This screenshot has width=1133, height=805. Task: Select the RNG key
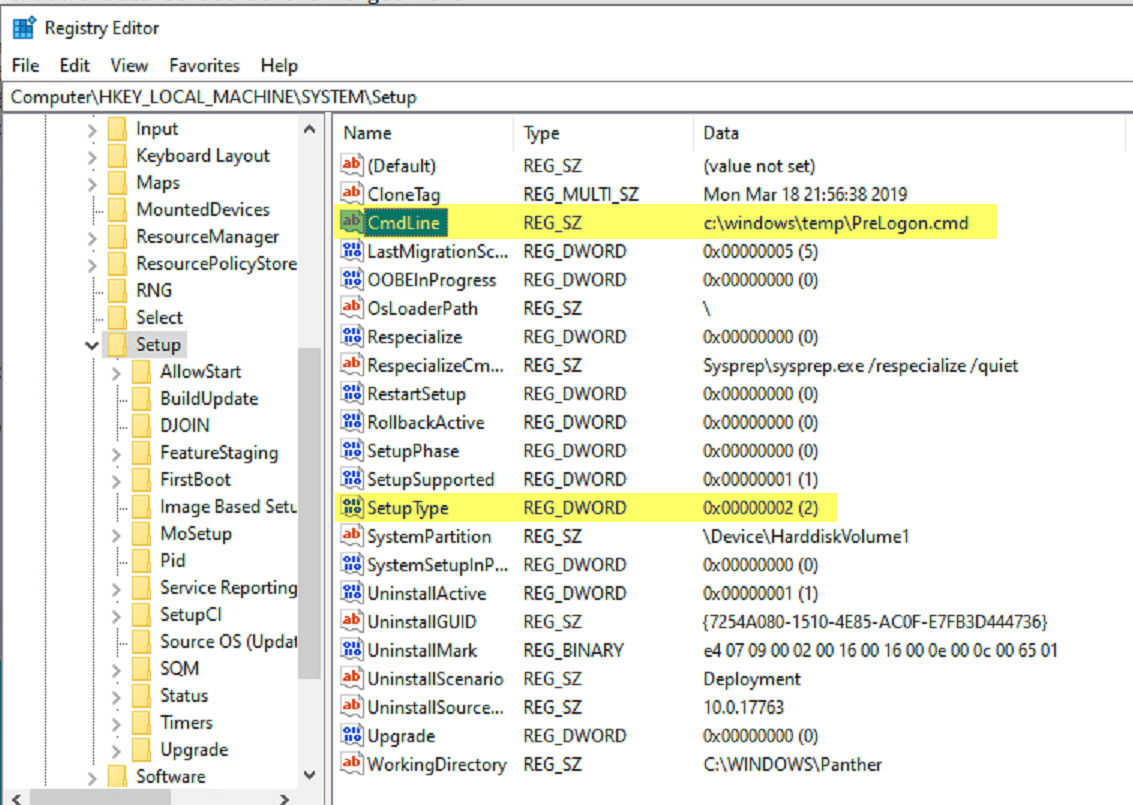(154, 290)
